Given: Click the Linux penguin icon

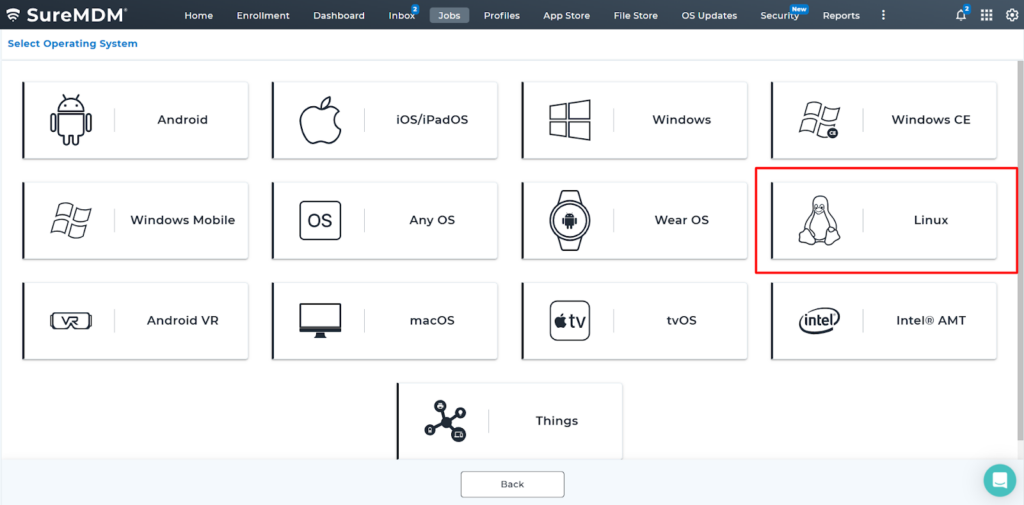Looking at the screenshot, I should pos(819,220).
